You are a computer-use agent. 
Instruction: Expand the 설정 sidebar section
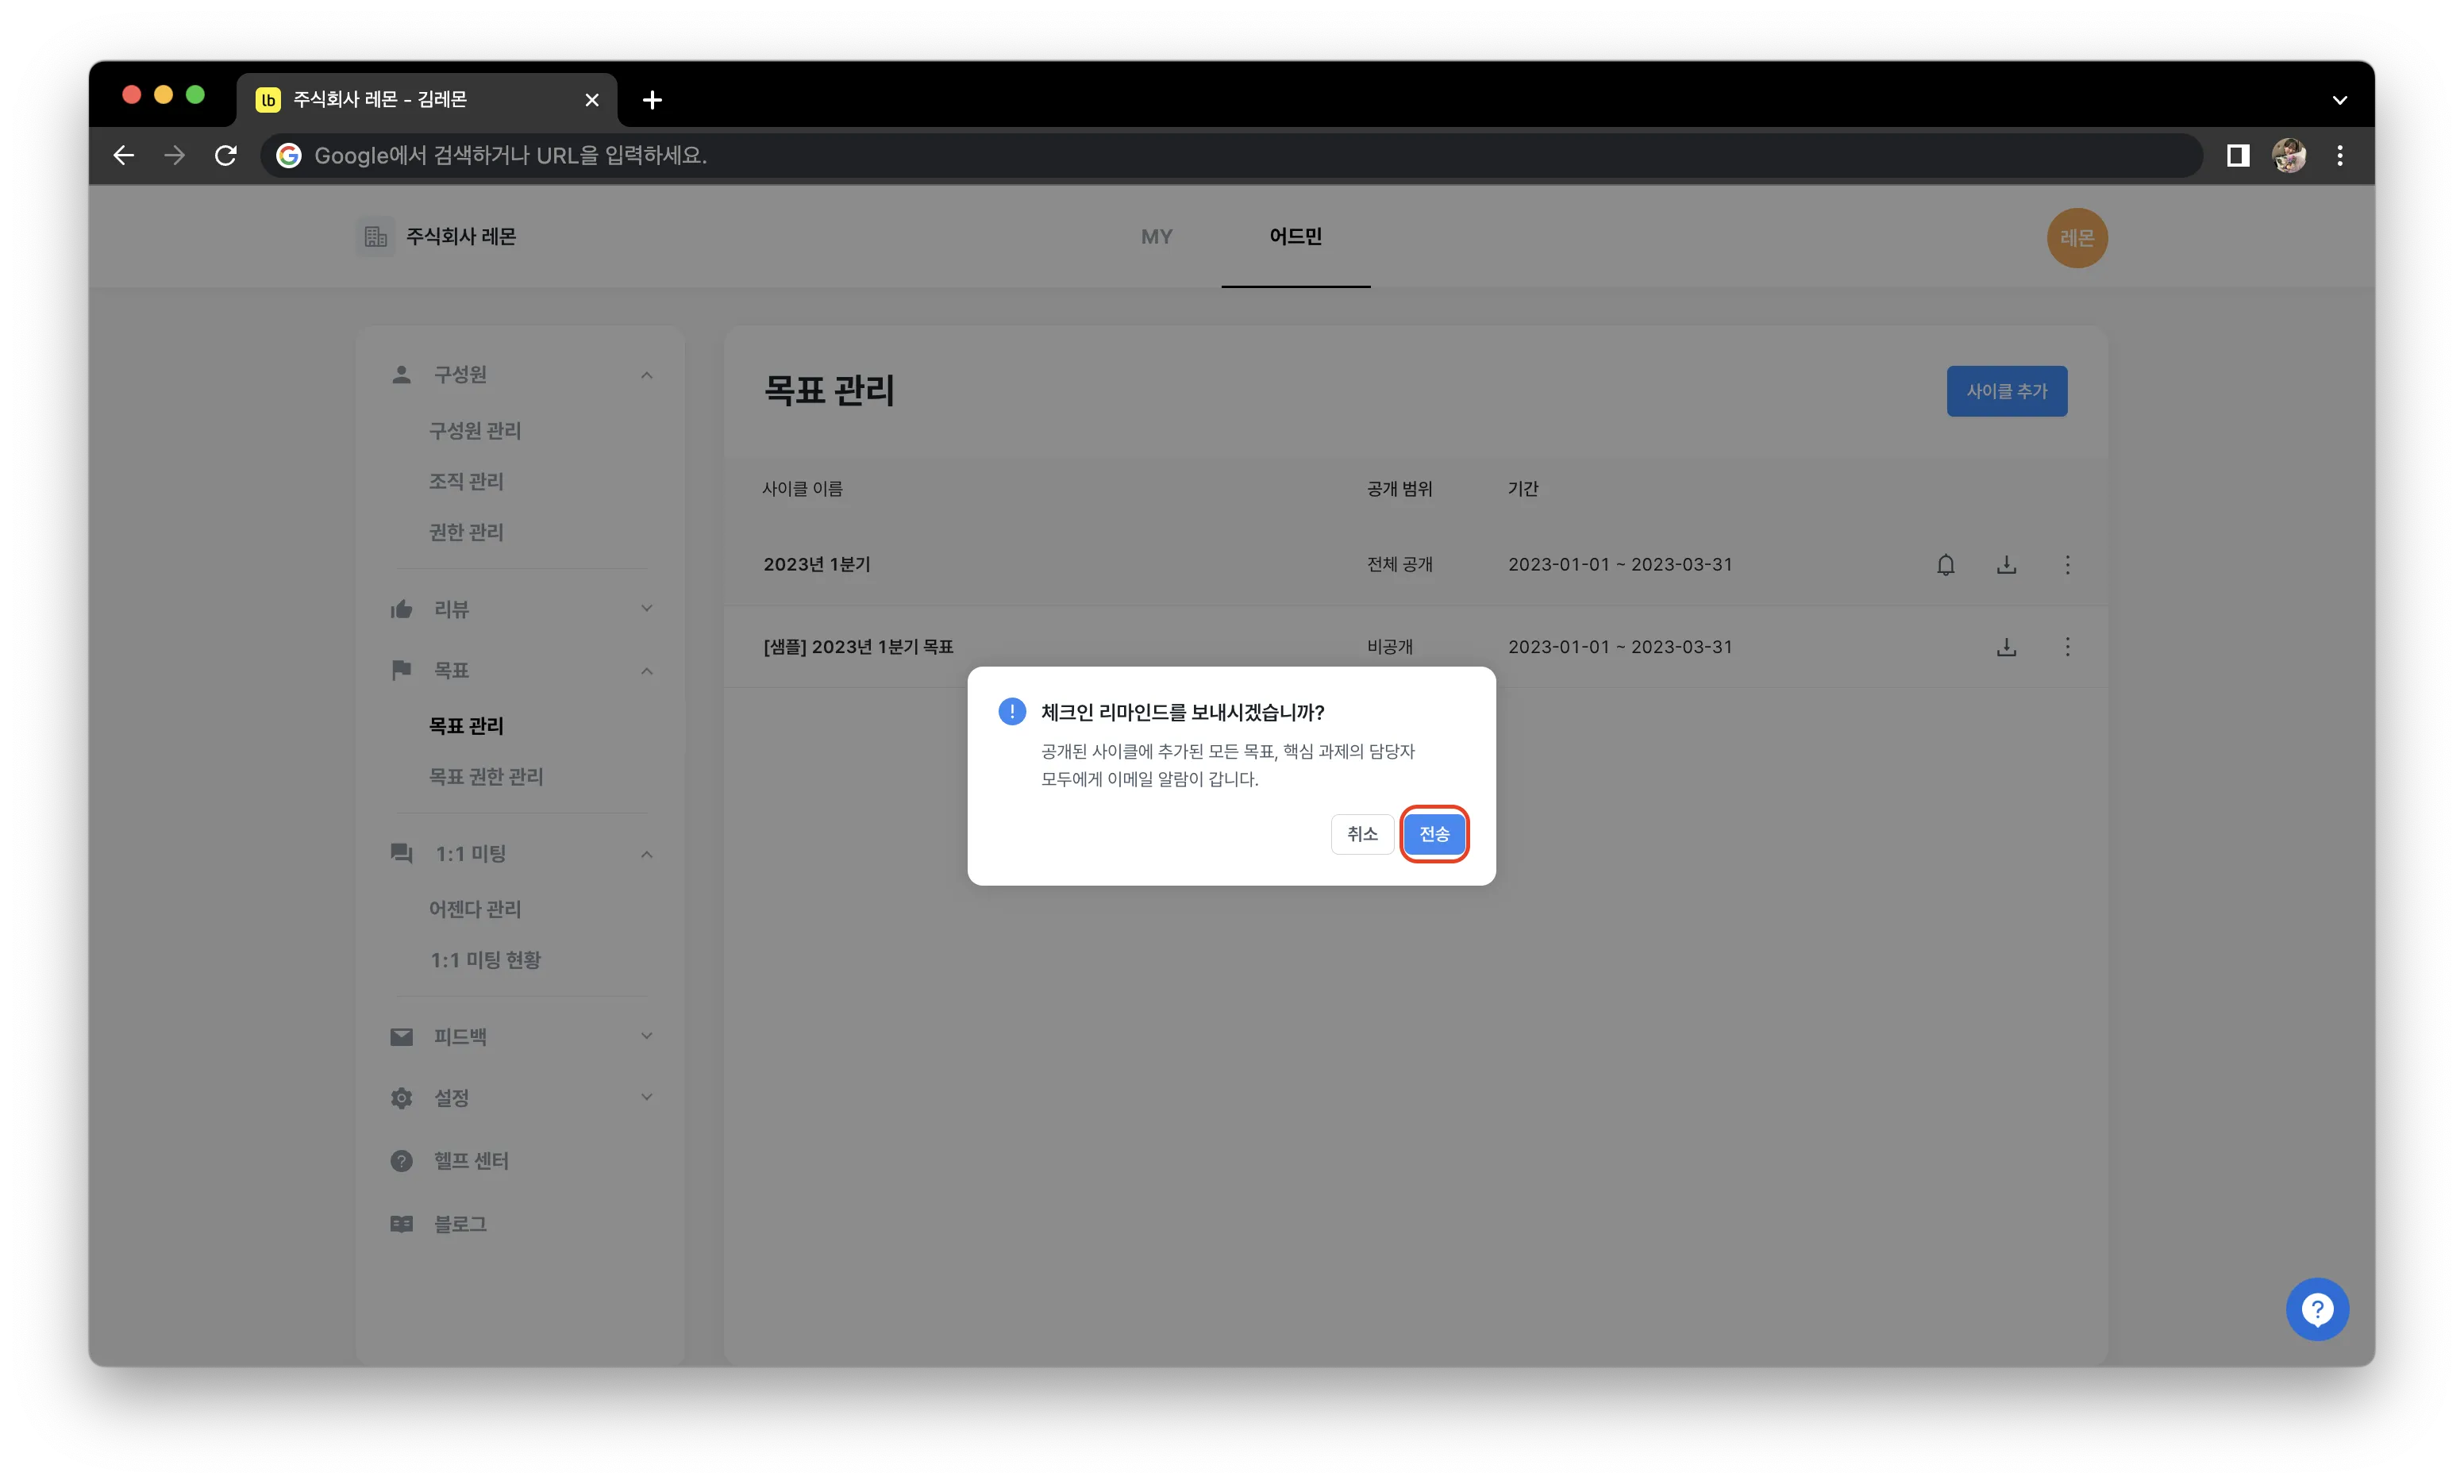point(646,1097)
